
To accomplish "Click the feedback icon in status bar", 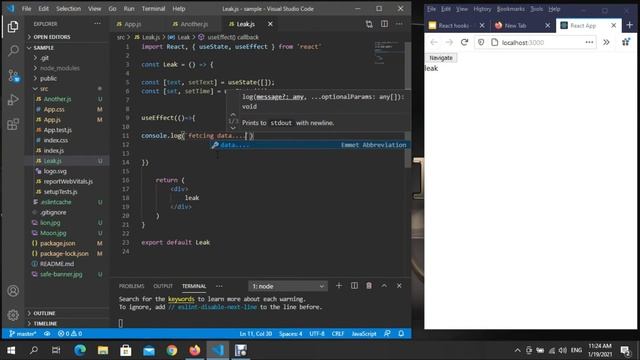I will point(387,333).
